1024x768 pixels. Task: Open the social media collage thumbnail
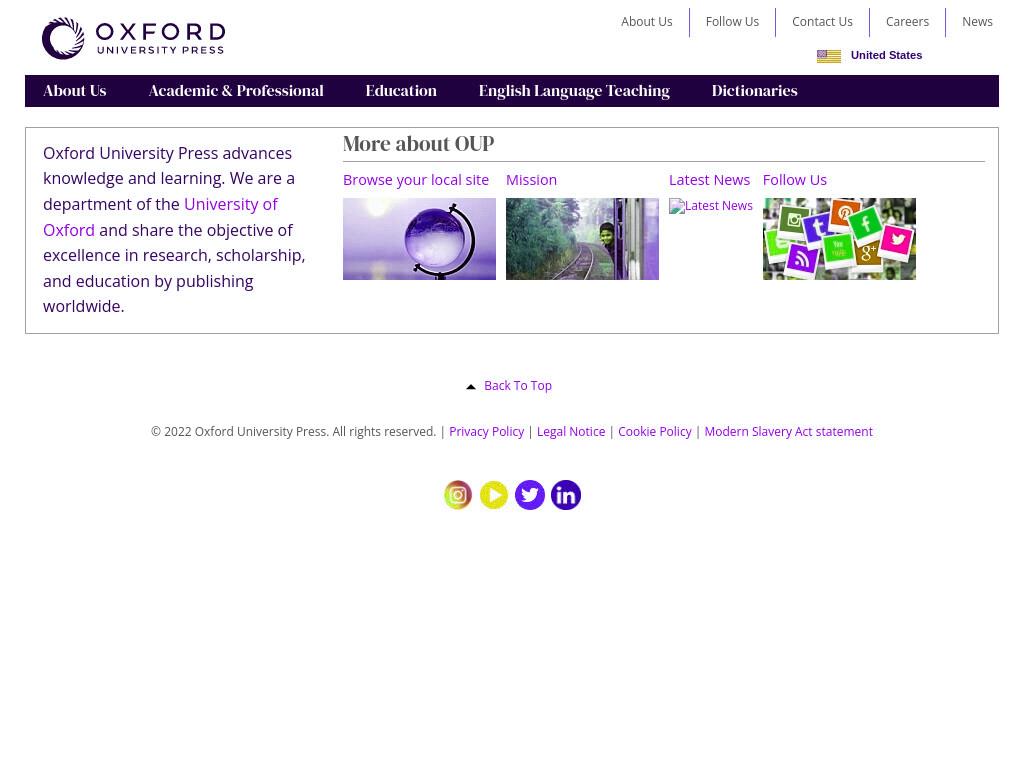pos(839,239)
